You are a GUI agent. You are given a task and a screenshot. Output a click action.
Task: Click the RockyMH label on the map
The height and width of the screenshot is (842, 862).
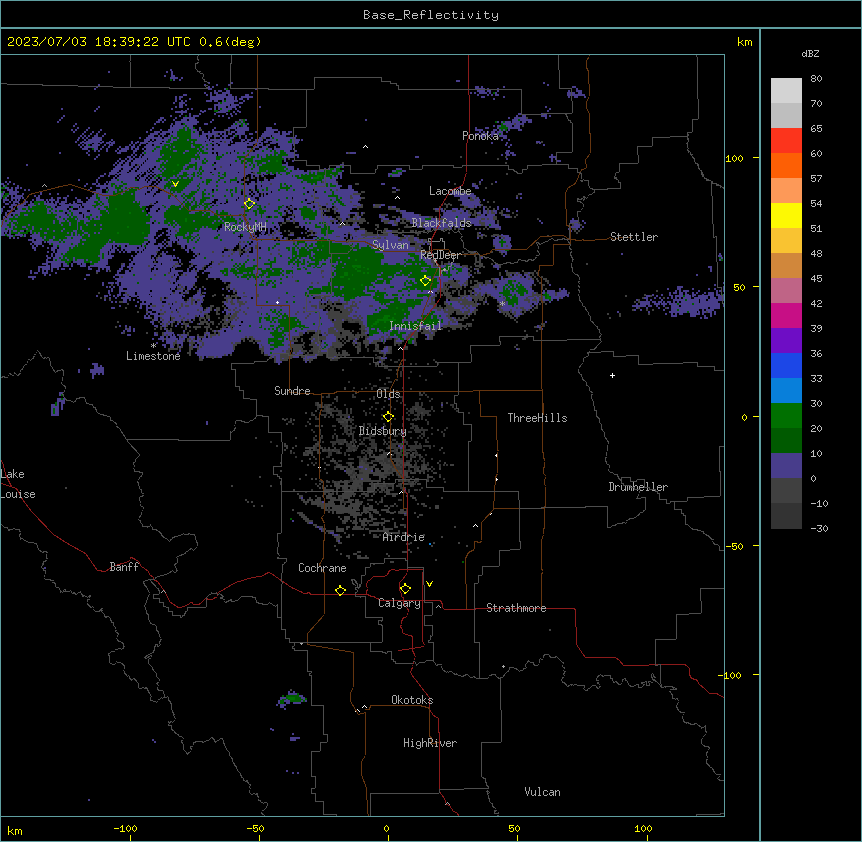tap(245, 227)
